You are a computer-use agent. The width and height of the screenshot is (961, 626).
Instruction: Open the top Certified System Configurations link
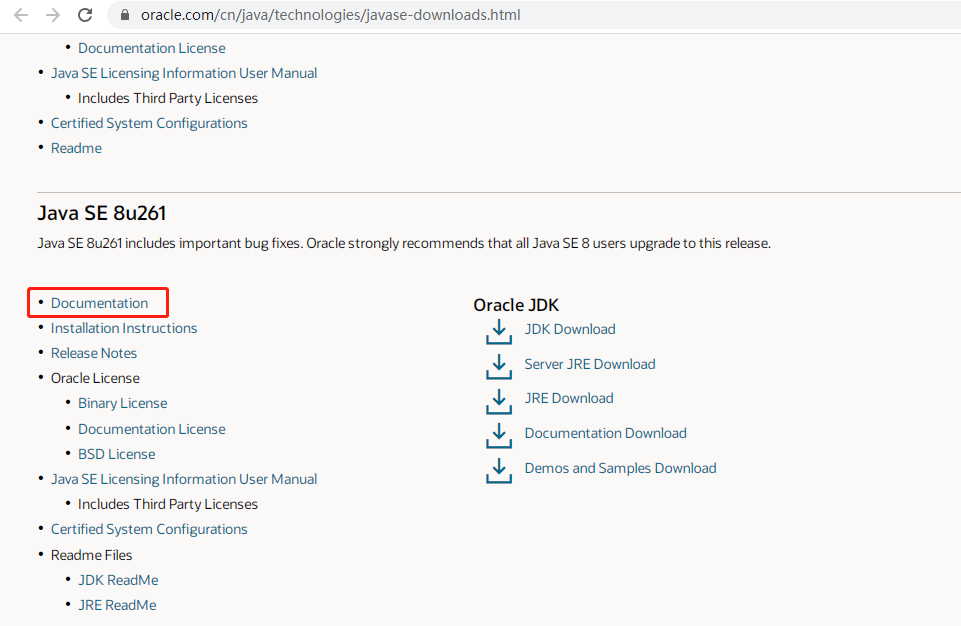tap(149, 123)
